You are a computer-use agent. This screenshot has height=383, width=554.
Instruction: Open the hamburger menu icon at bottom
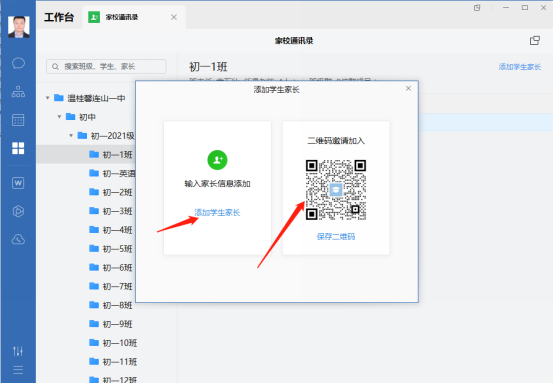(18, 370)
